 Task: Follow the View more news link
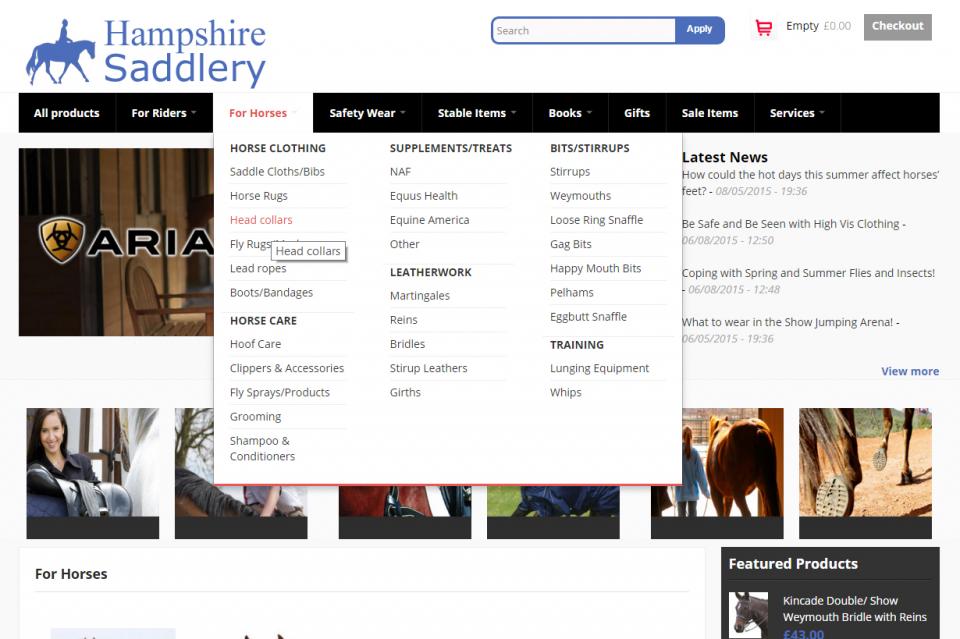pyautogui.click(x=909, y=371)
